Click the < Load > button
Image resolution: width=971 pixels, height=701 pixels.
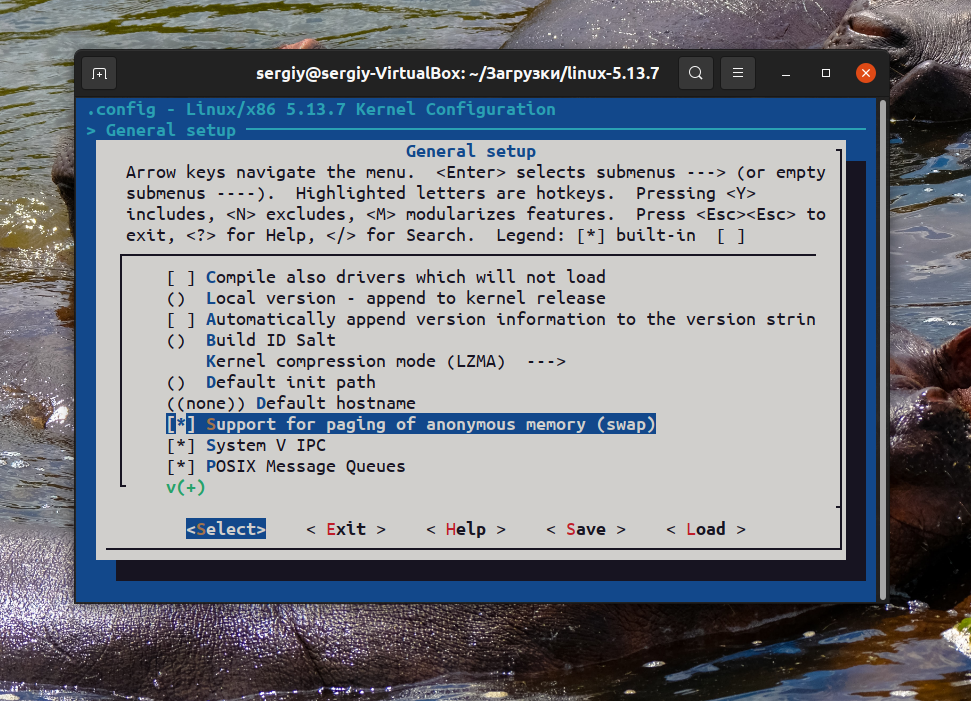click(706, 529)
